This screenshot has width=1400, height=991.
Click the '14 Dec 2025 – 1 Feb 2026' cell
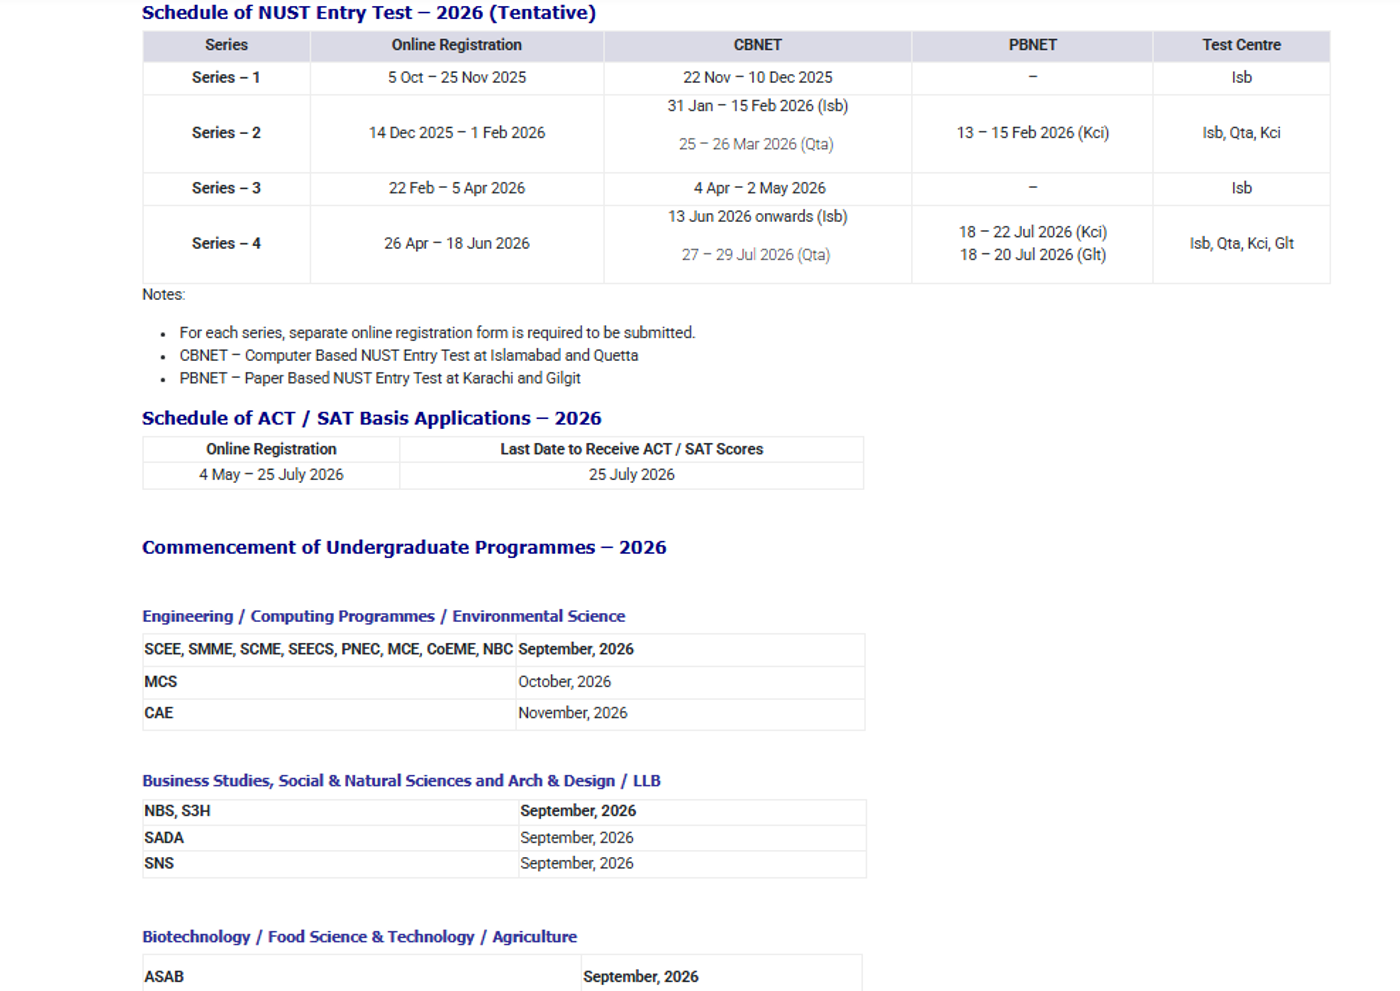[457, 133]
